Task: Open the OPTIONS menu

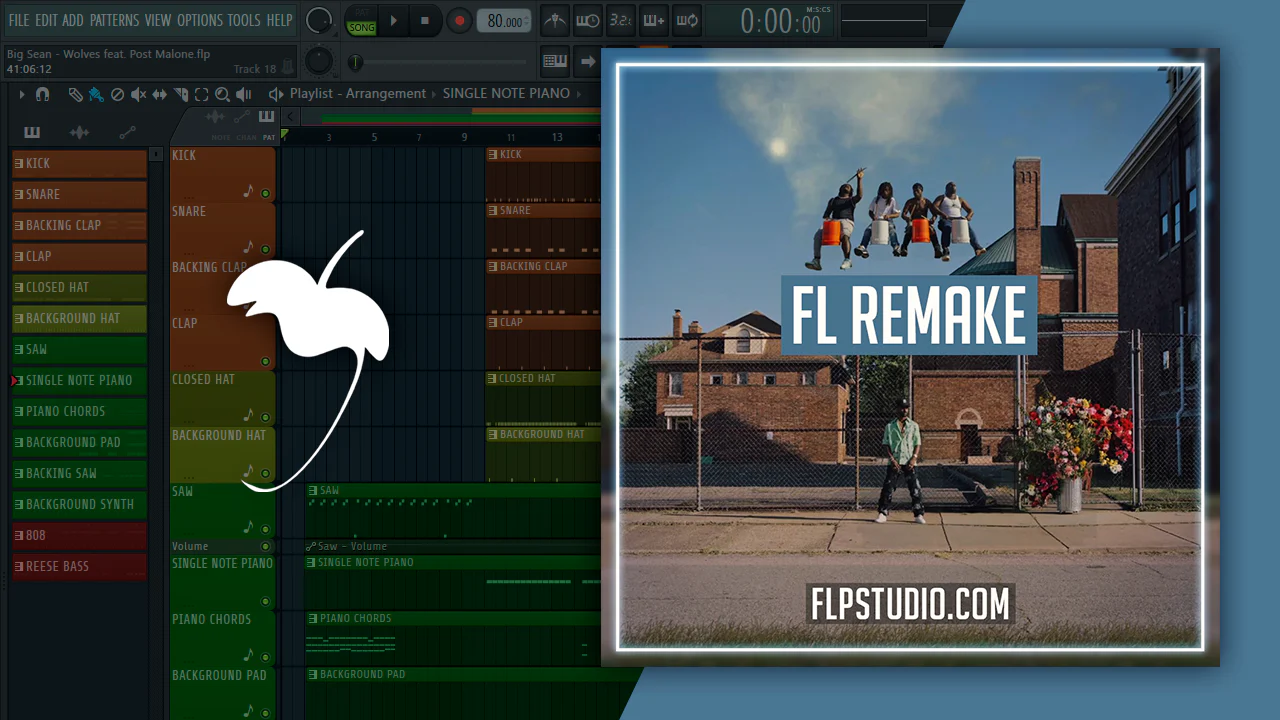Action: 200,20
